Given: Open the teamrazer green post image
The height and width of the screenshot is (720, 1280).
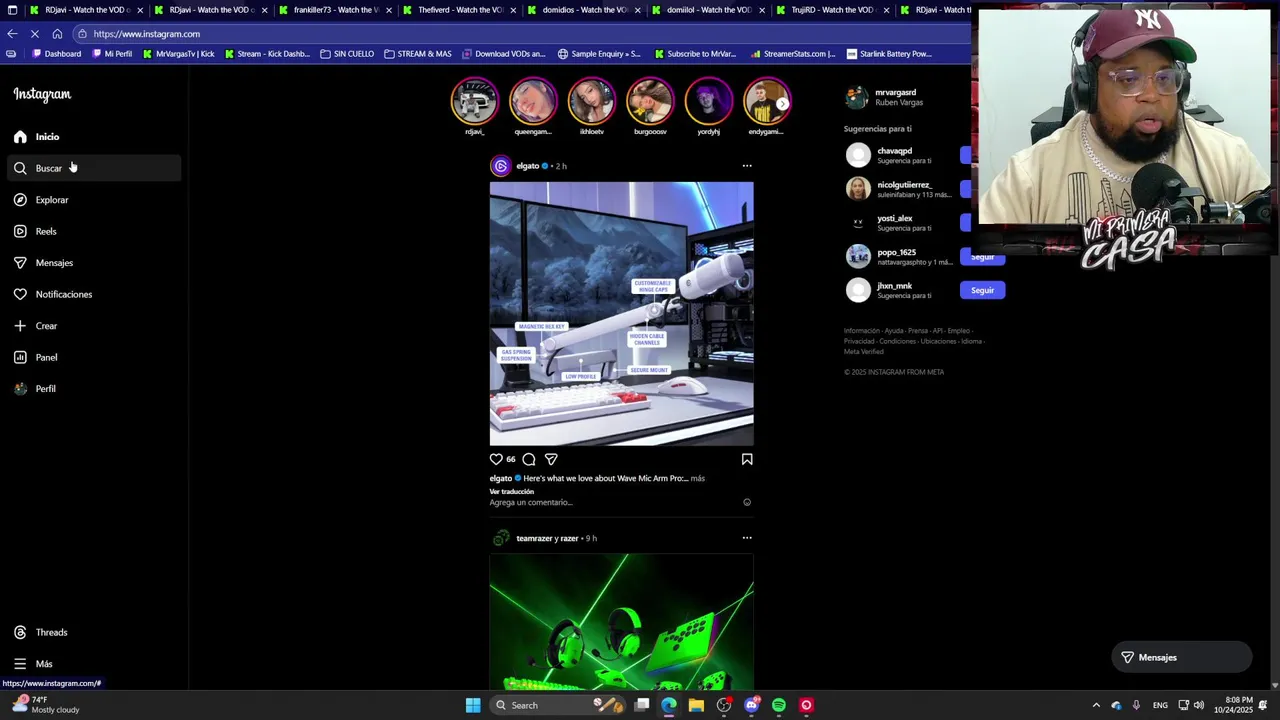Looking at the screenshot, I should pyautogui.click(x=621, y=622).
